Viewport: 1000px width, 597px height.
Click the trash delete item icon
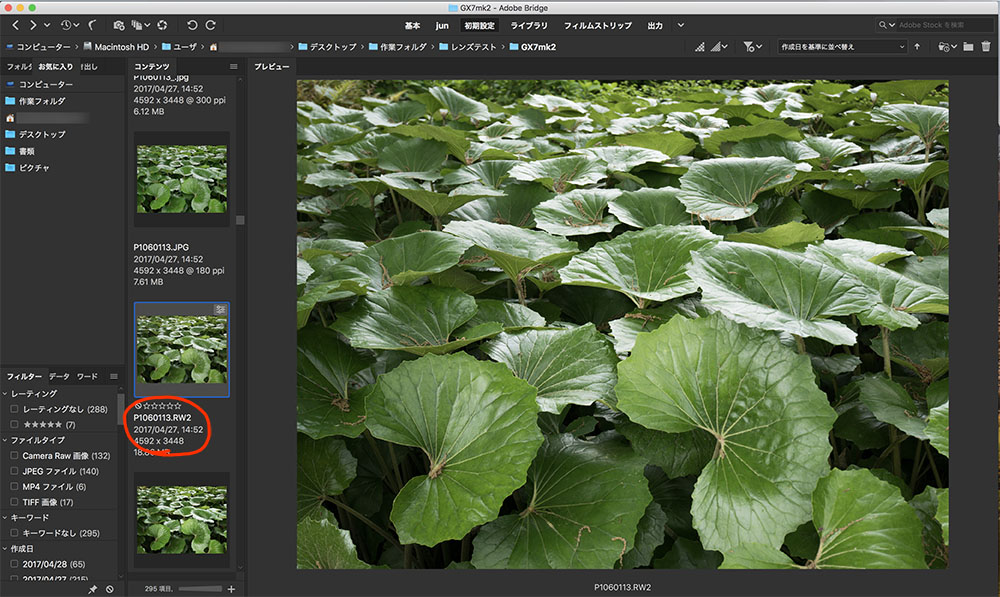tap(986, 46)
